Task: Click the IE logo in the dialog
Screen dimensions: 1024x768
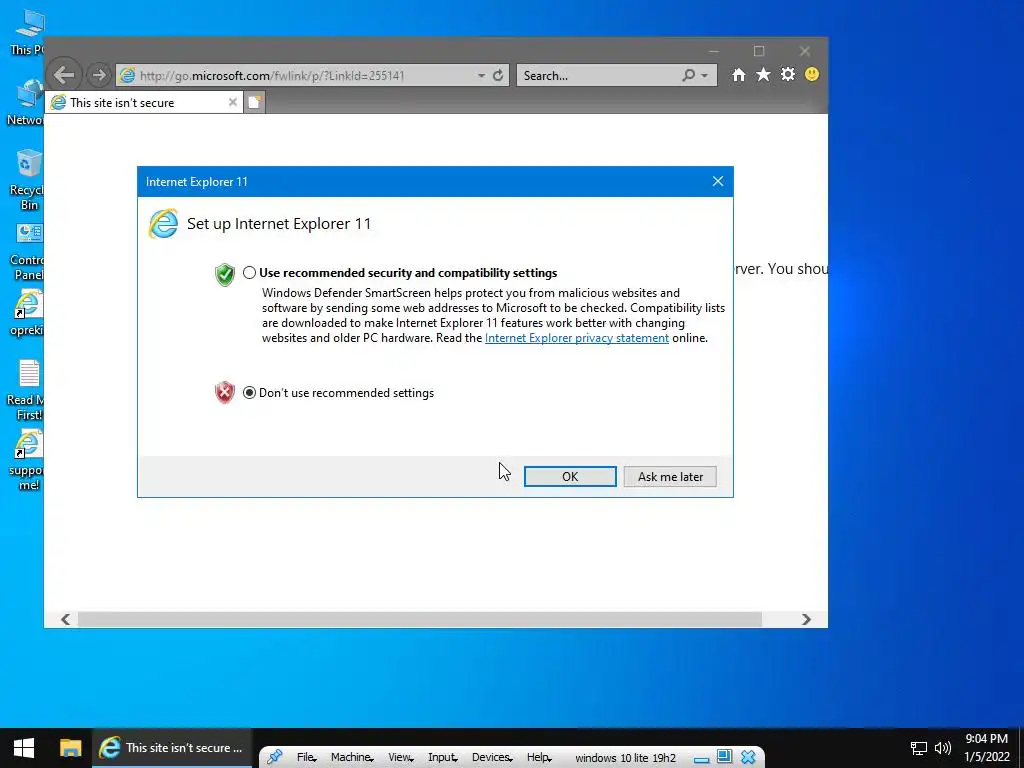Action: point(163,224)
